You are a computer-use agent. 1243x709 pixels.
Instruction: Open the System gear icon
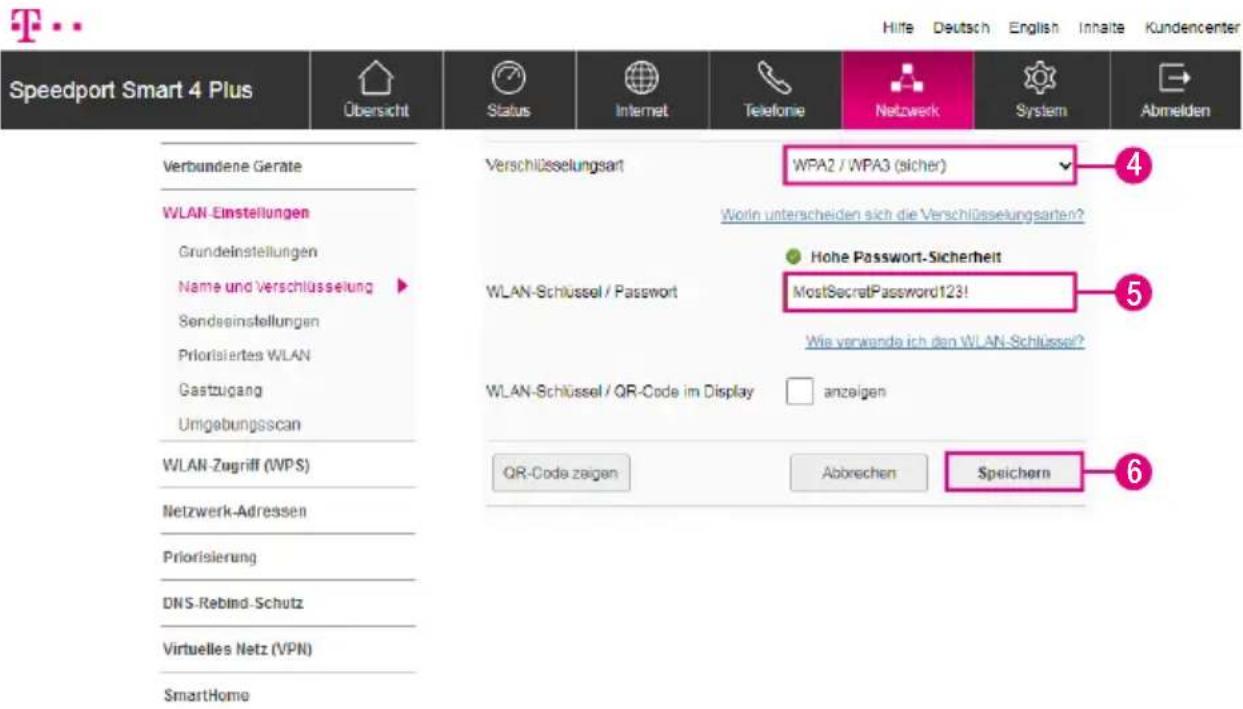(1040, 77)
